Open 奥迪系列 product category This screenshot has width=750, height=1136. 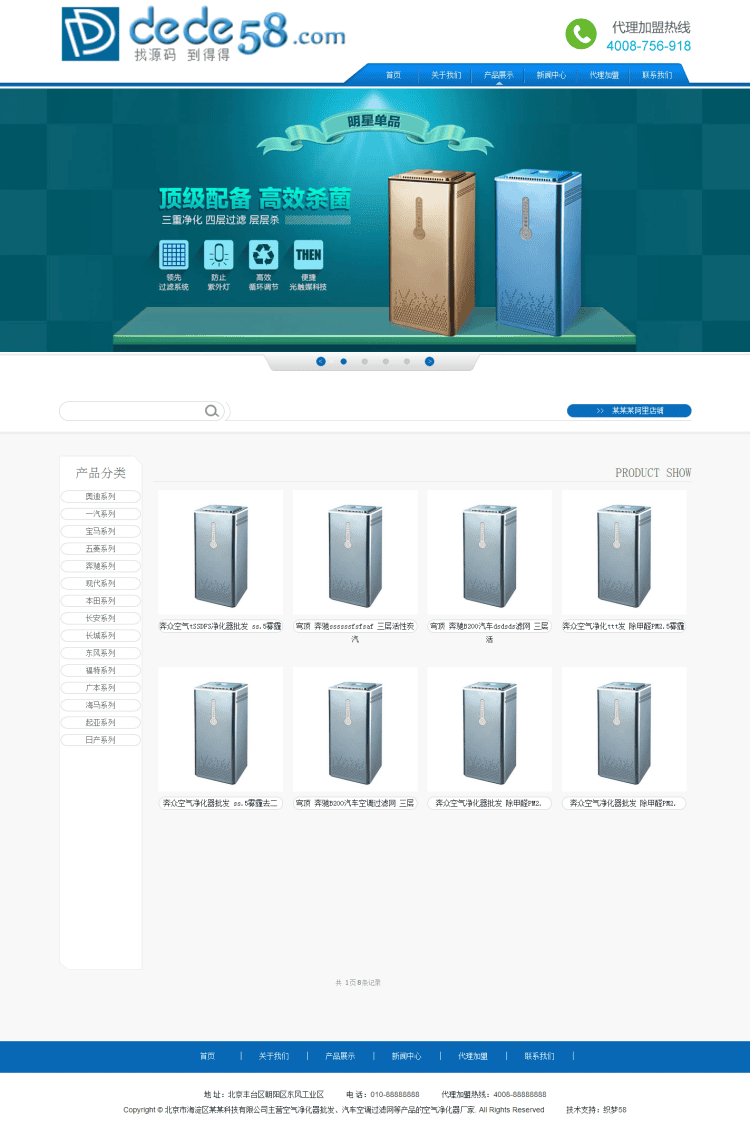(x=100, y=496)
